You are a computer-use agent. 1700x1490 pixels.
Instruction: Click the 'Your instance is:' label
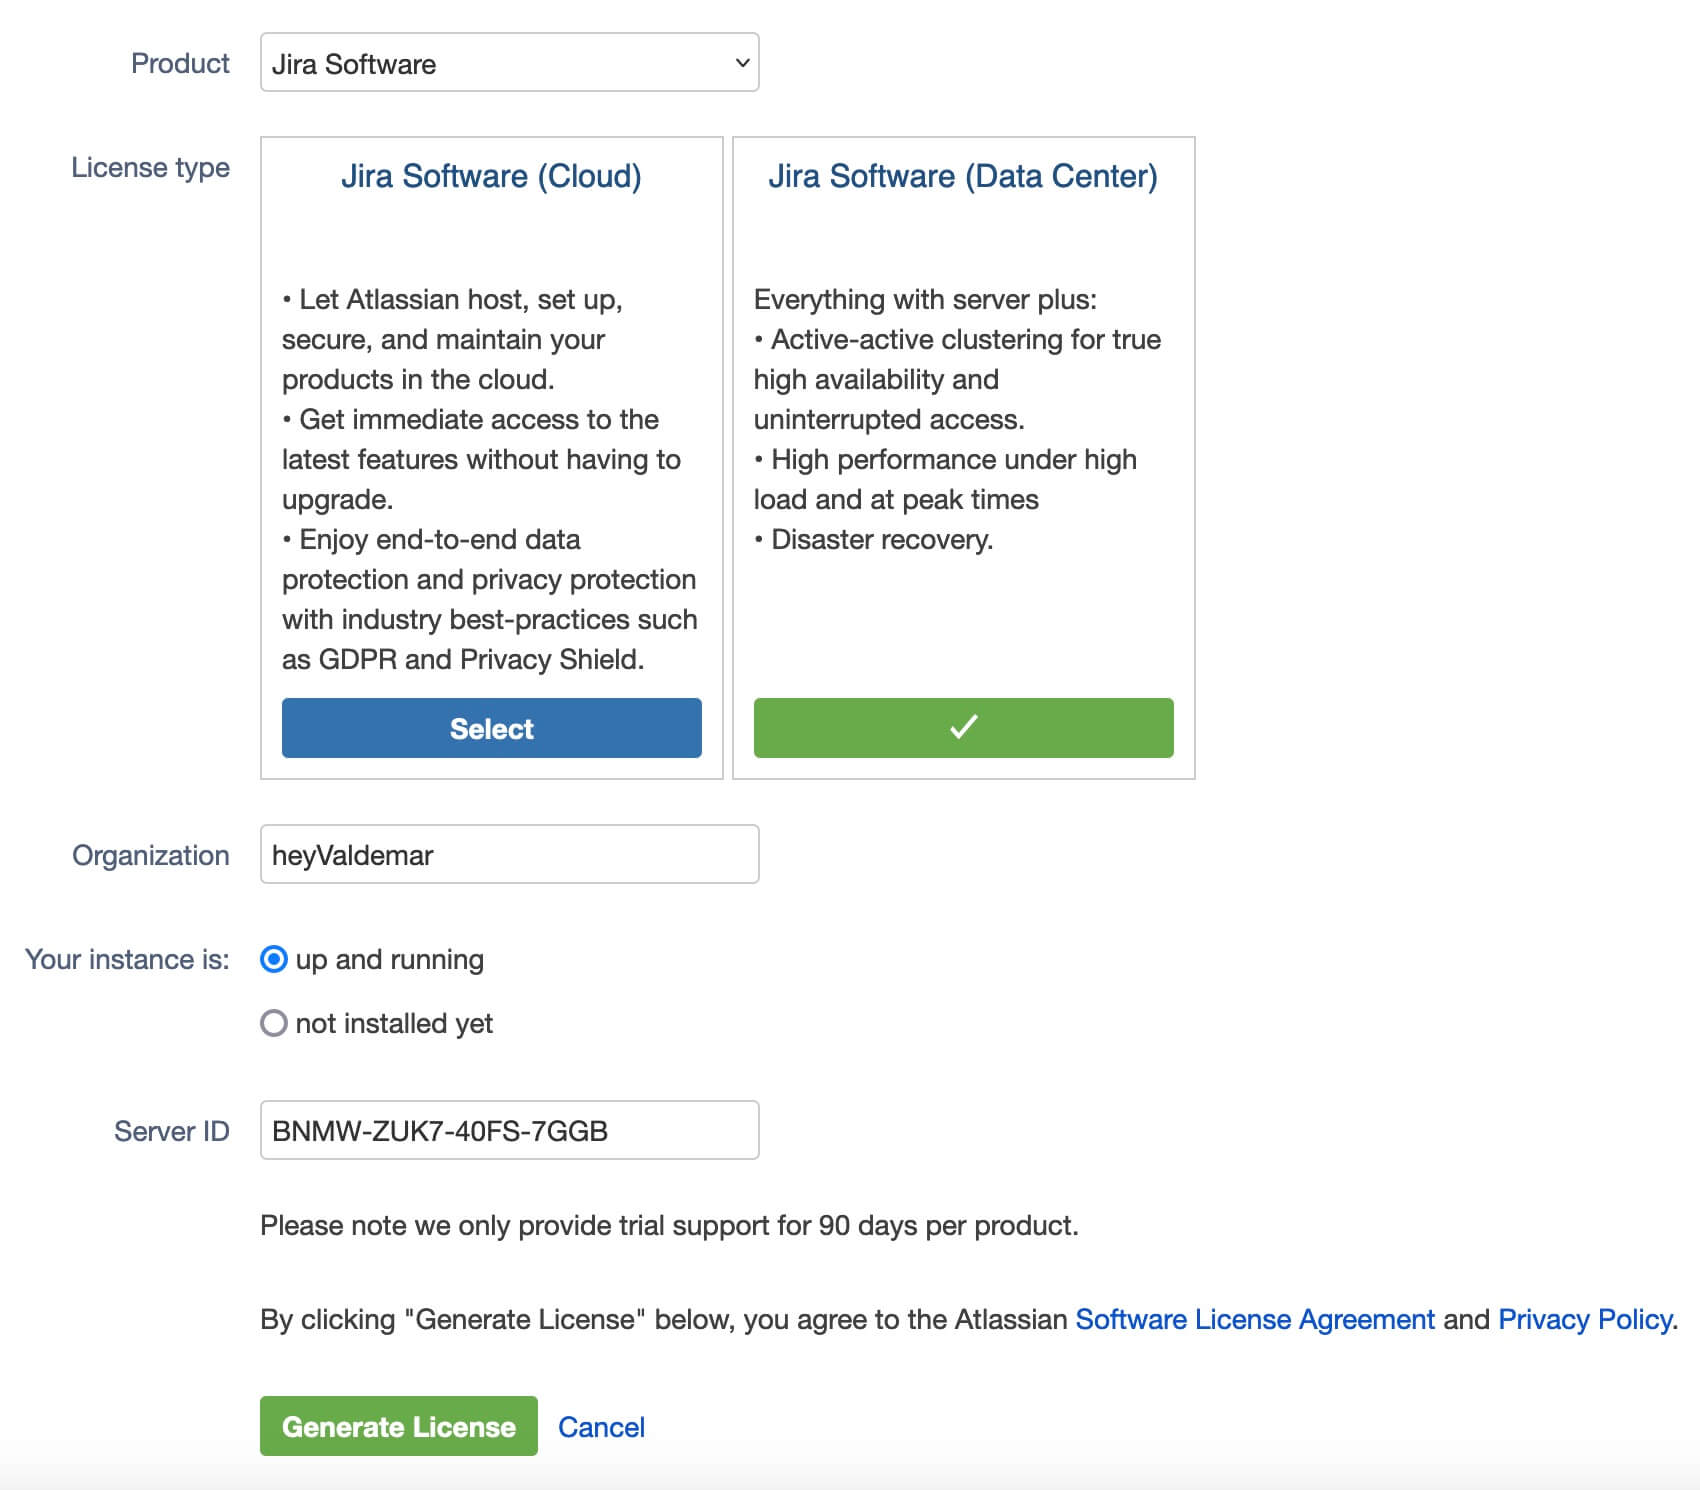click(127, 960)
